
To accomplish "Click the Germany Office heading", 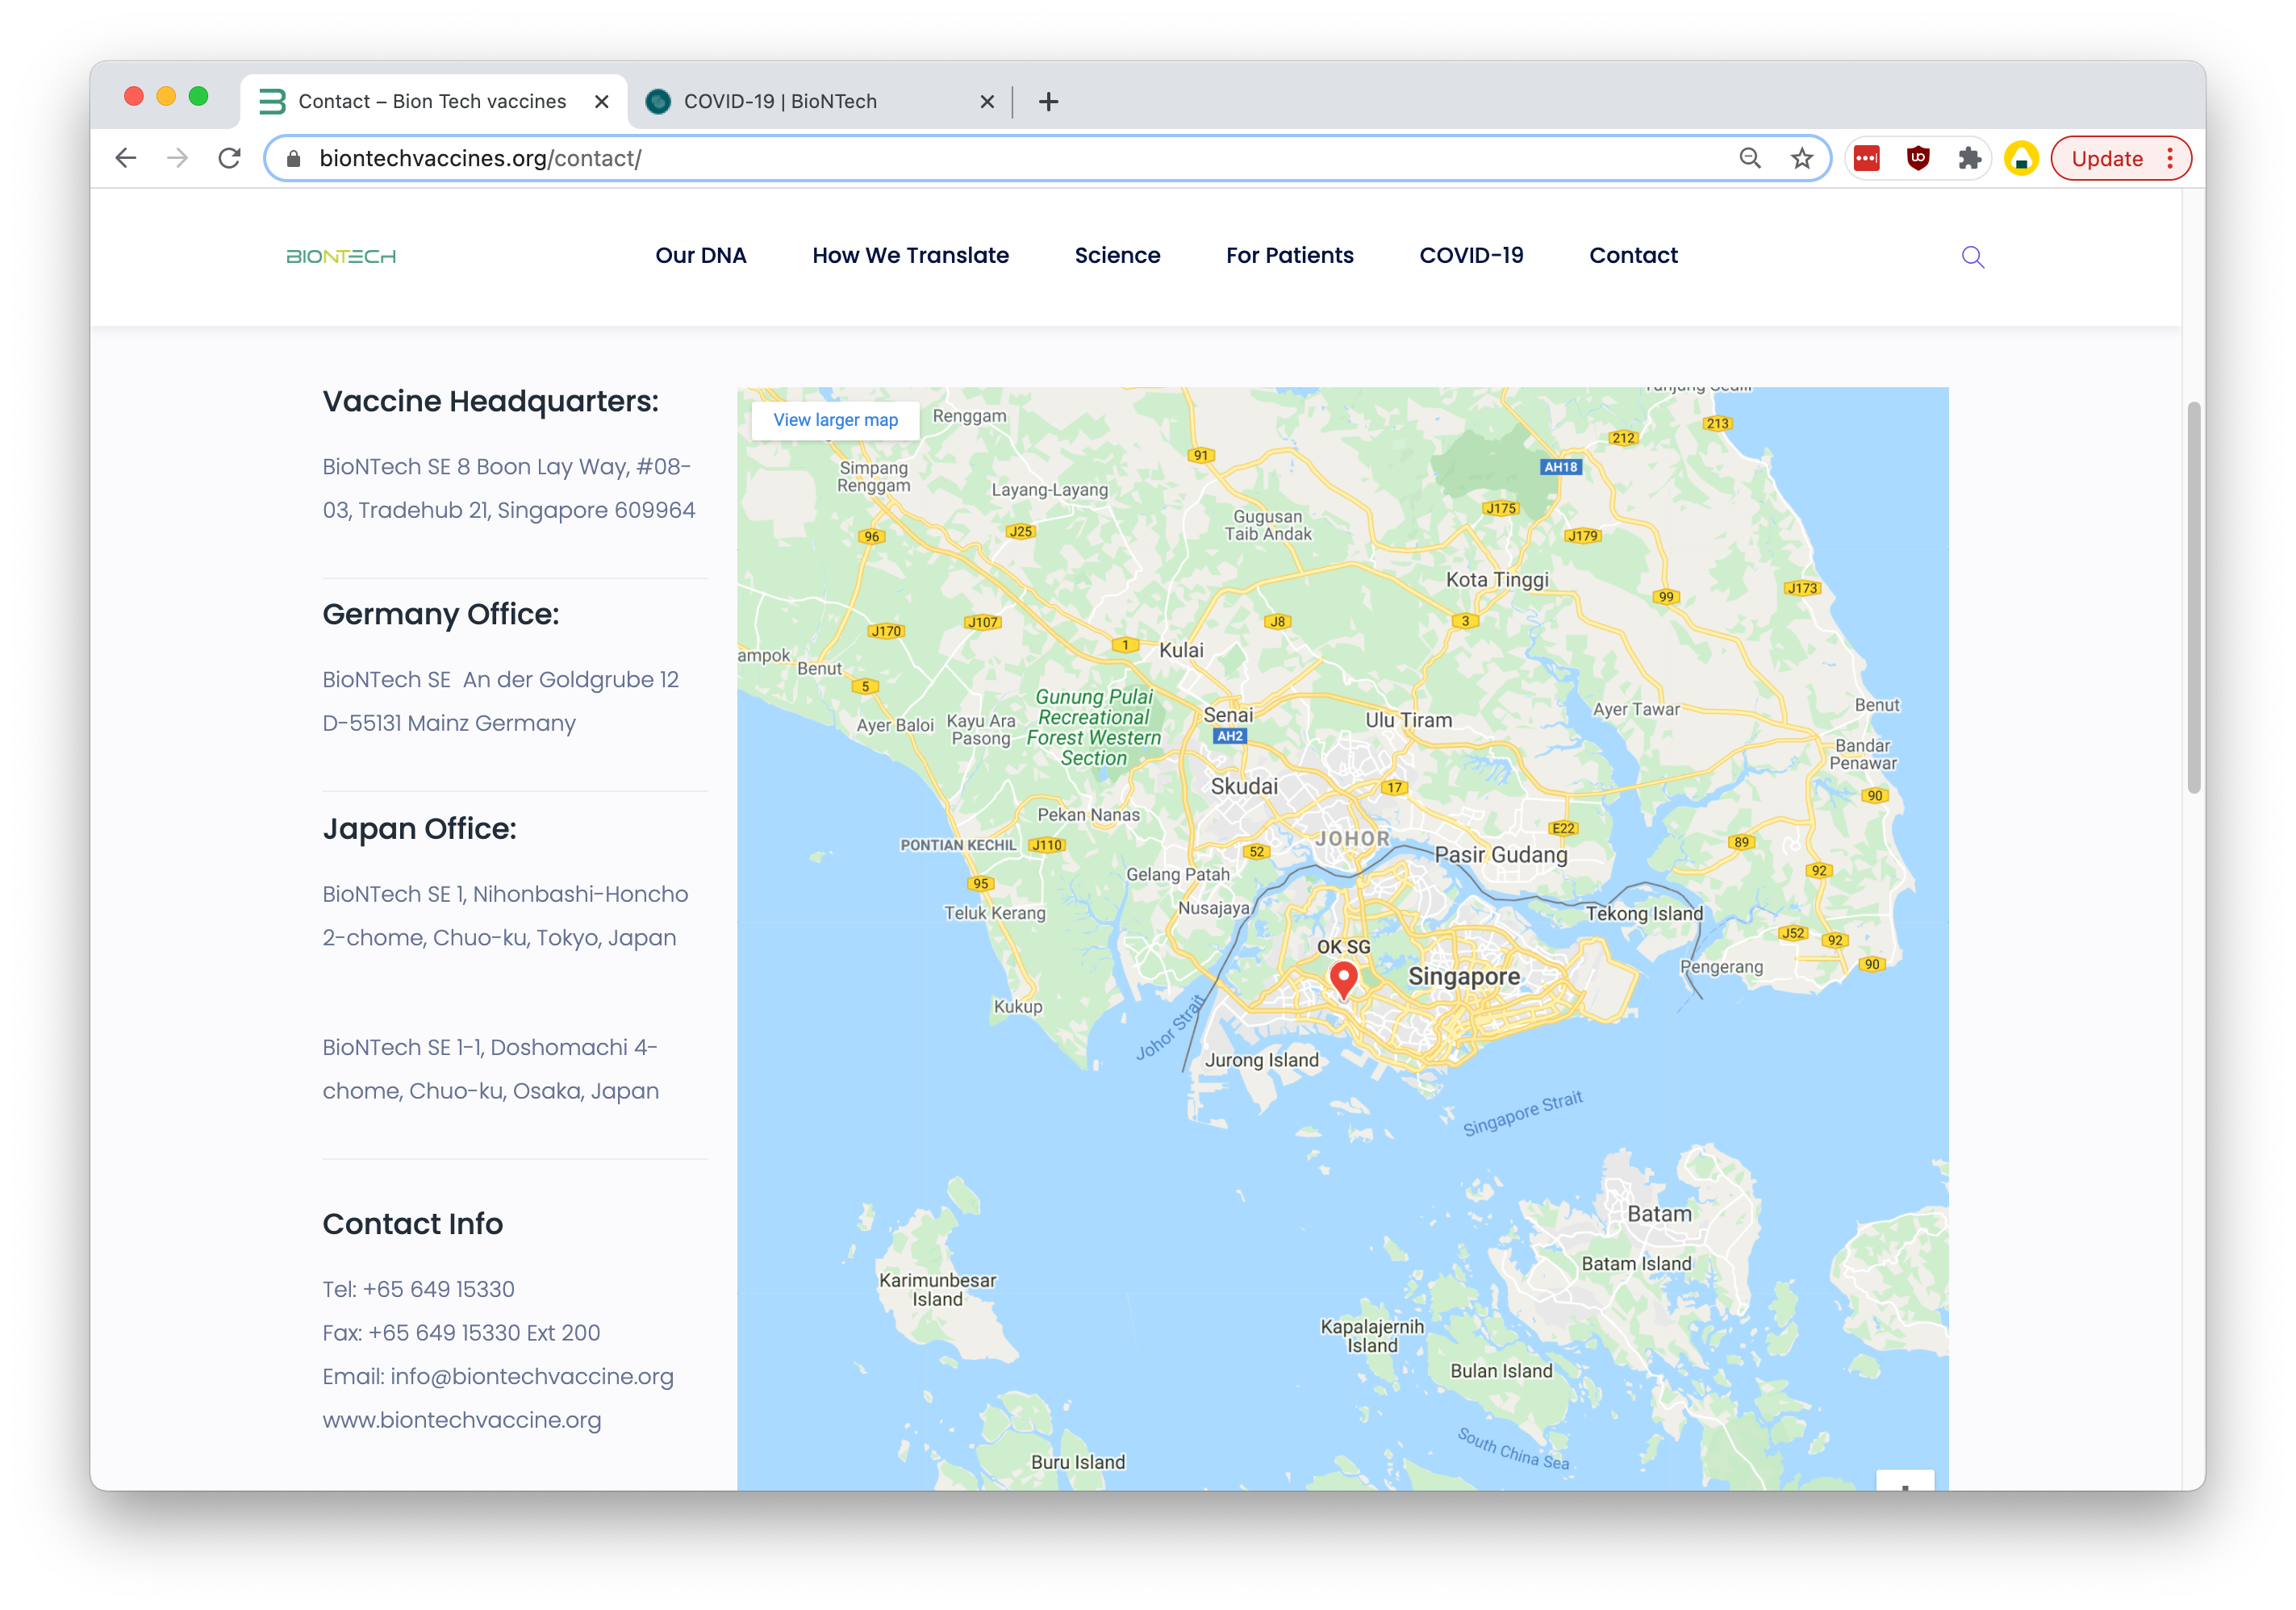I will 440,615.
